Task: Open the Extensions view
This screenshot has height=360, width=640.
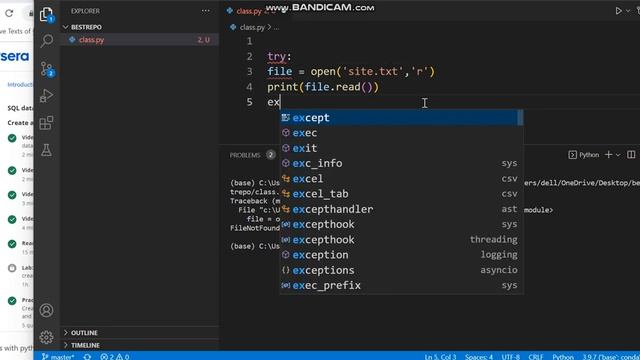Action: 47,123
